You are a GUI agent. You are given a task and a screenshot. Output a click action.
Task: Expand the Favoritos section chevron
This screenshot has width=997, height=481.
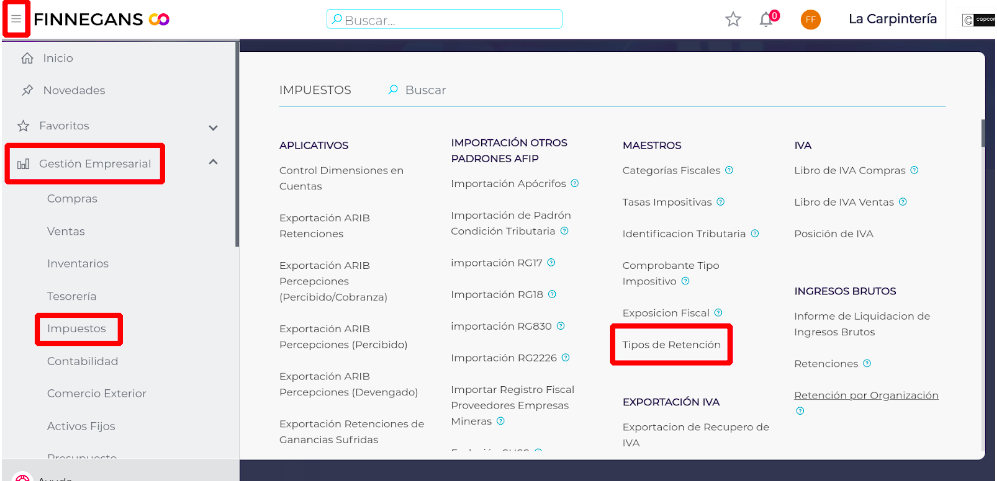(214, 128)
